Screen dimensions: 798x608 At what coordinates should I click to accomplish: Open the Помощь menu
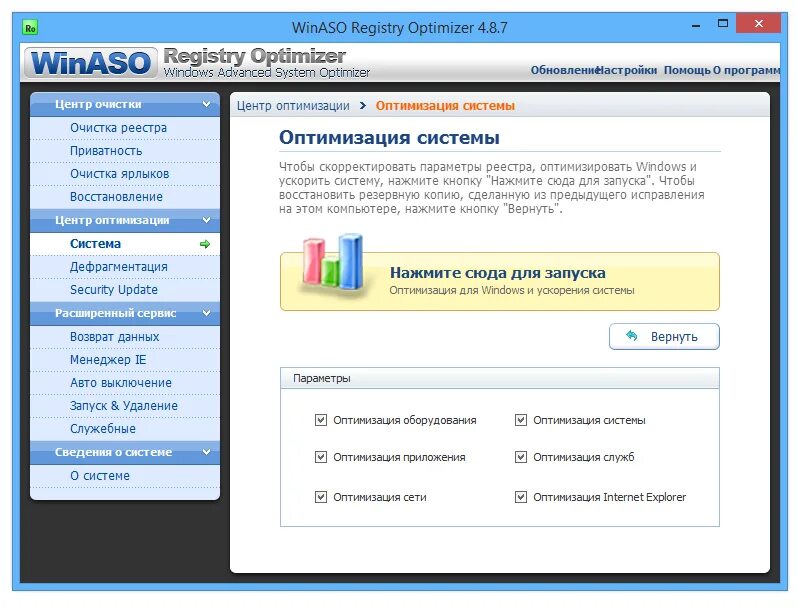687,70
